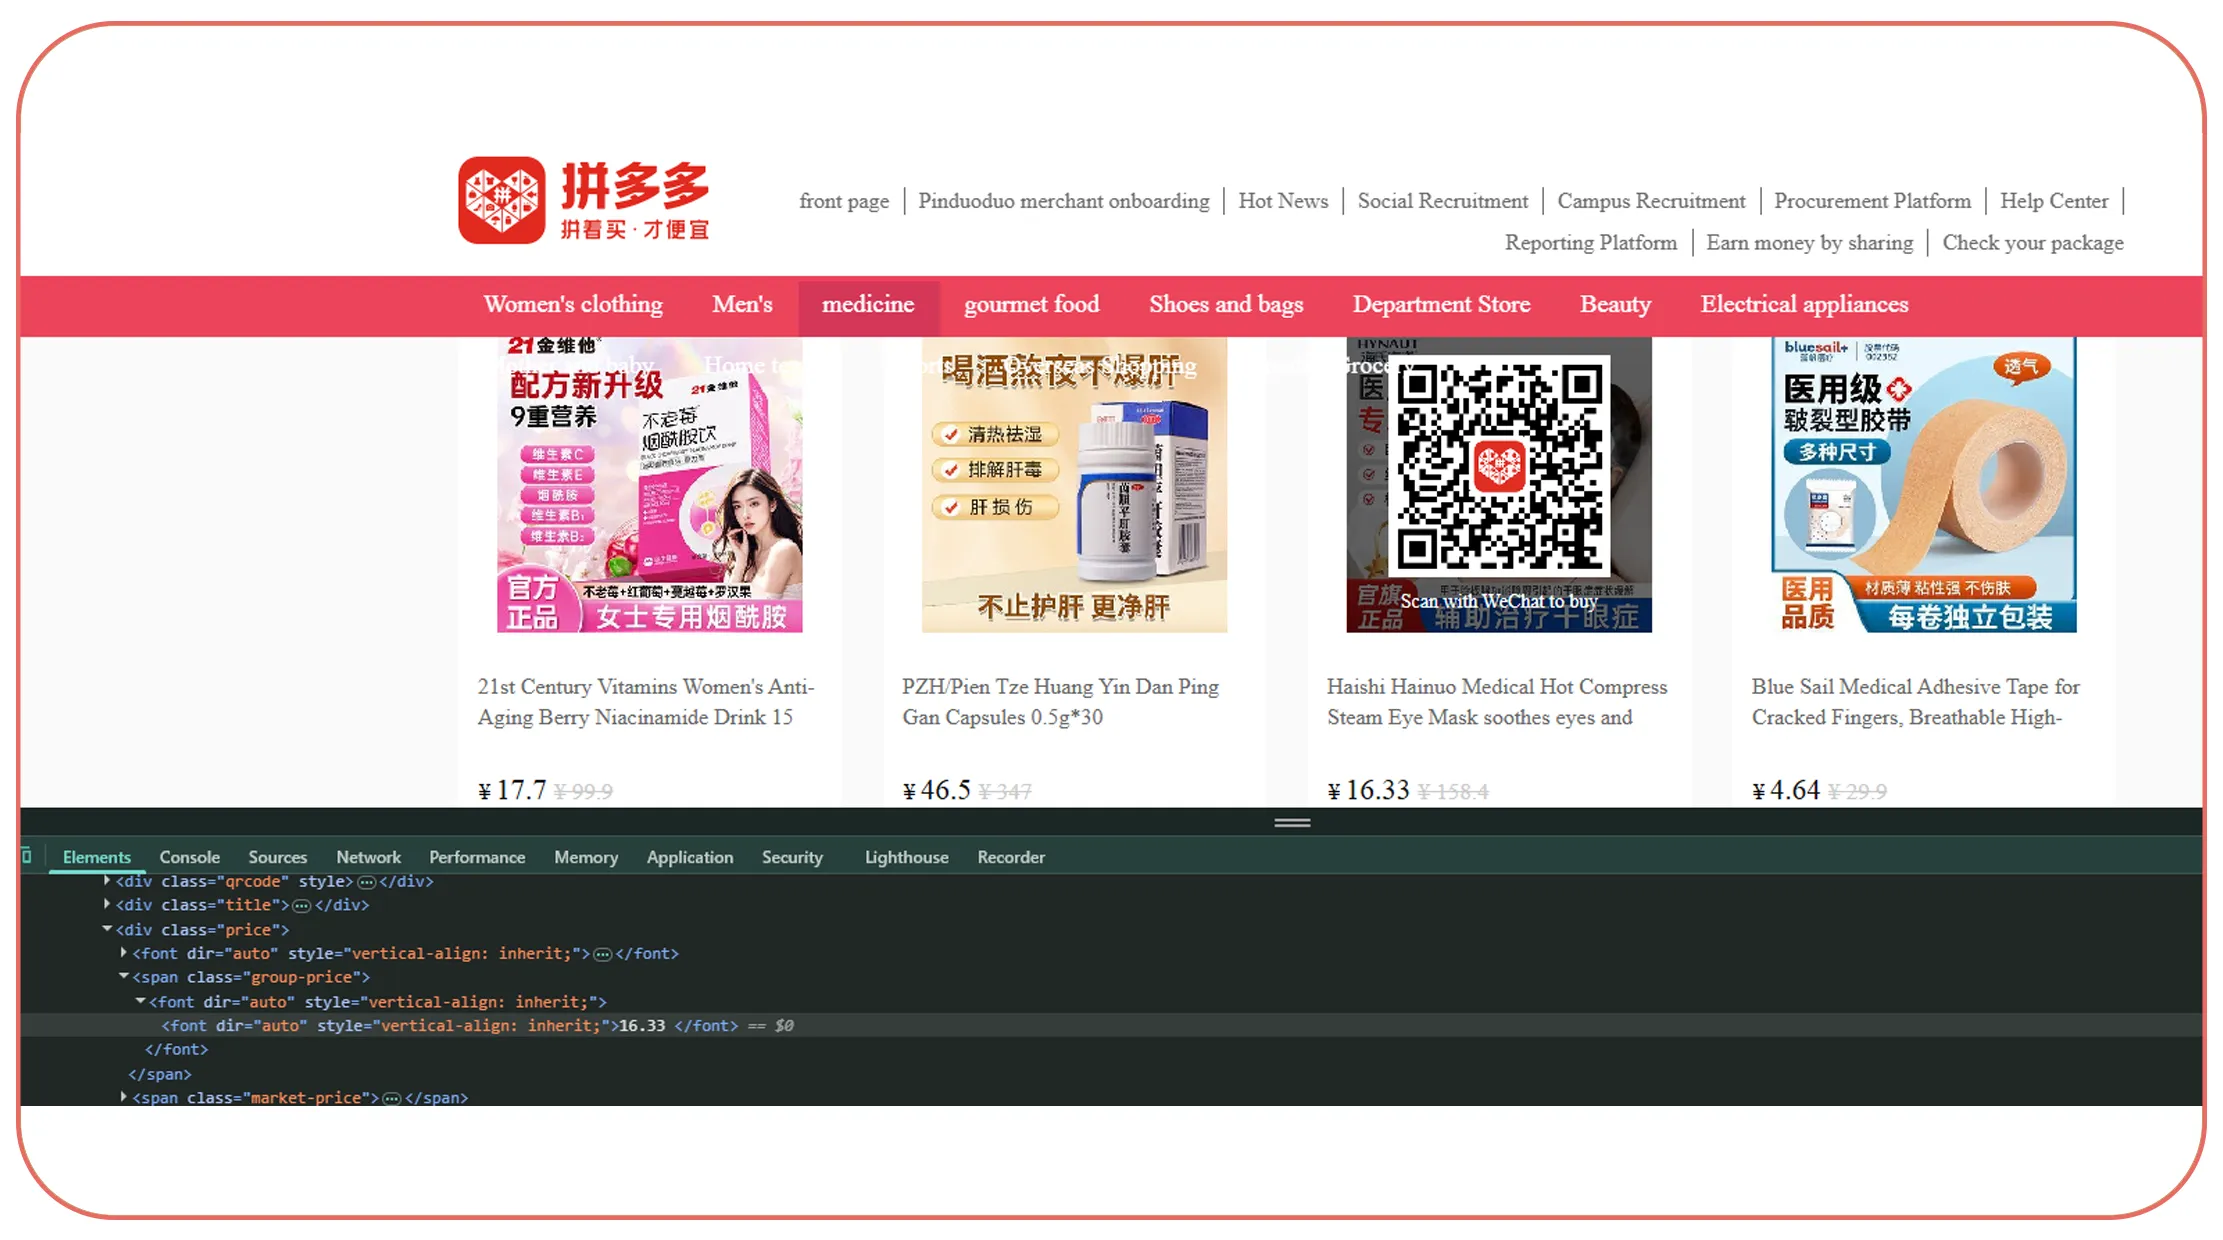2223x1240 pixels.
Task: Switch to the Console tab
Action: 189,857
